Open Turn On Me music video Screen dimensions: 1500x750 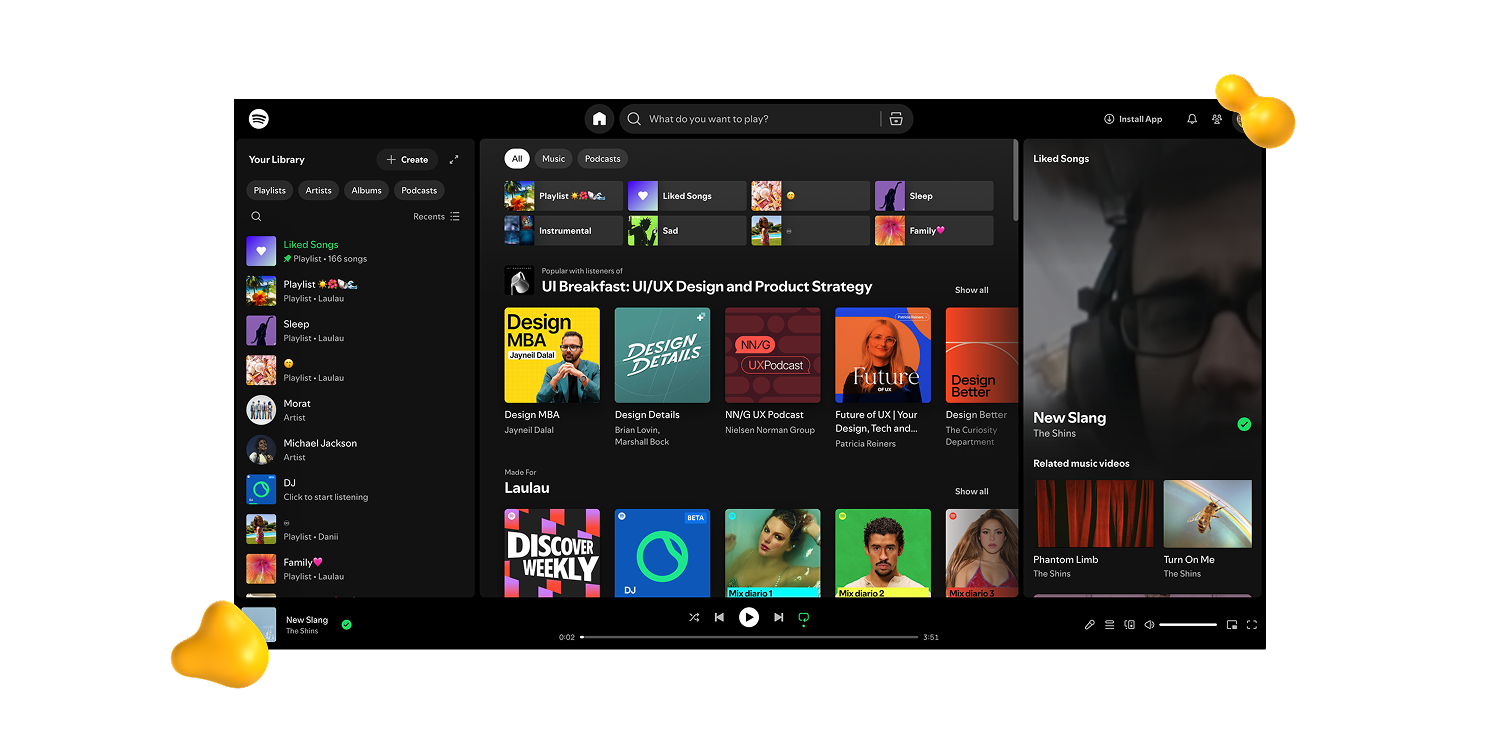point(1208,529)
